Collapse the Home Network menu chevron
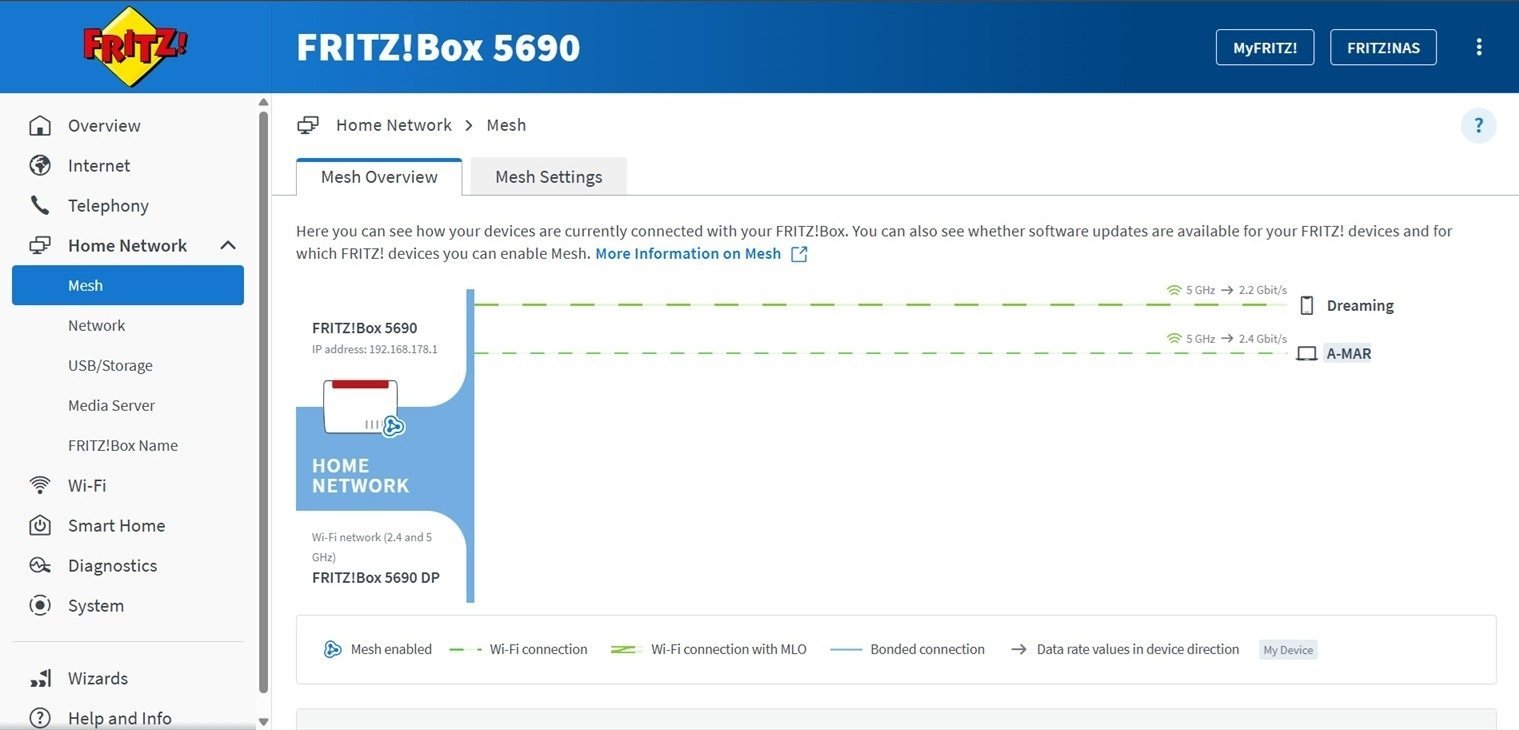 pyautogui.click(x=228, y=246)
